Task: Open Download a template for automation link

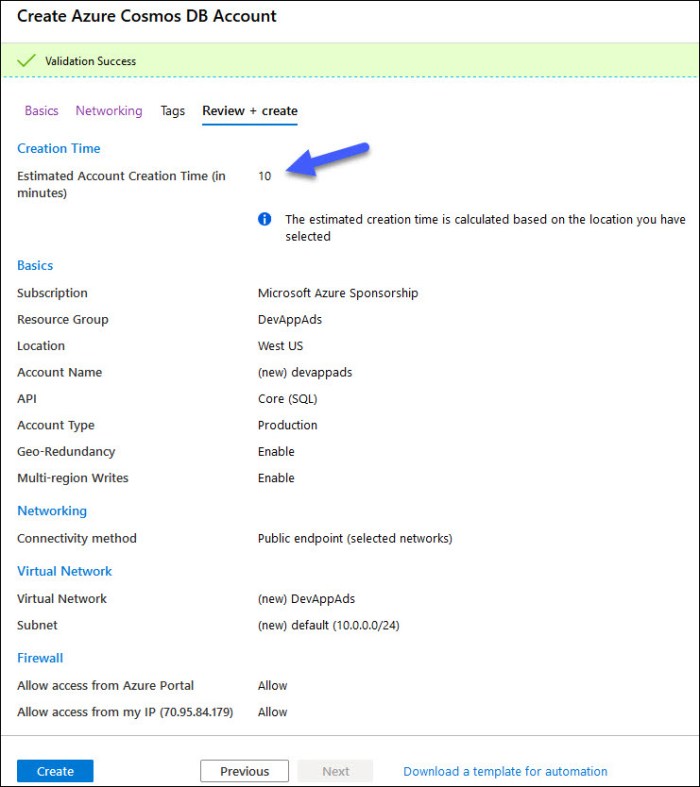Action: (505, 771)
